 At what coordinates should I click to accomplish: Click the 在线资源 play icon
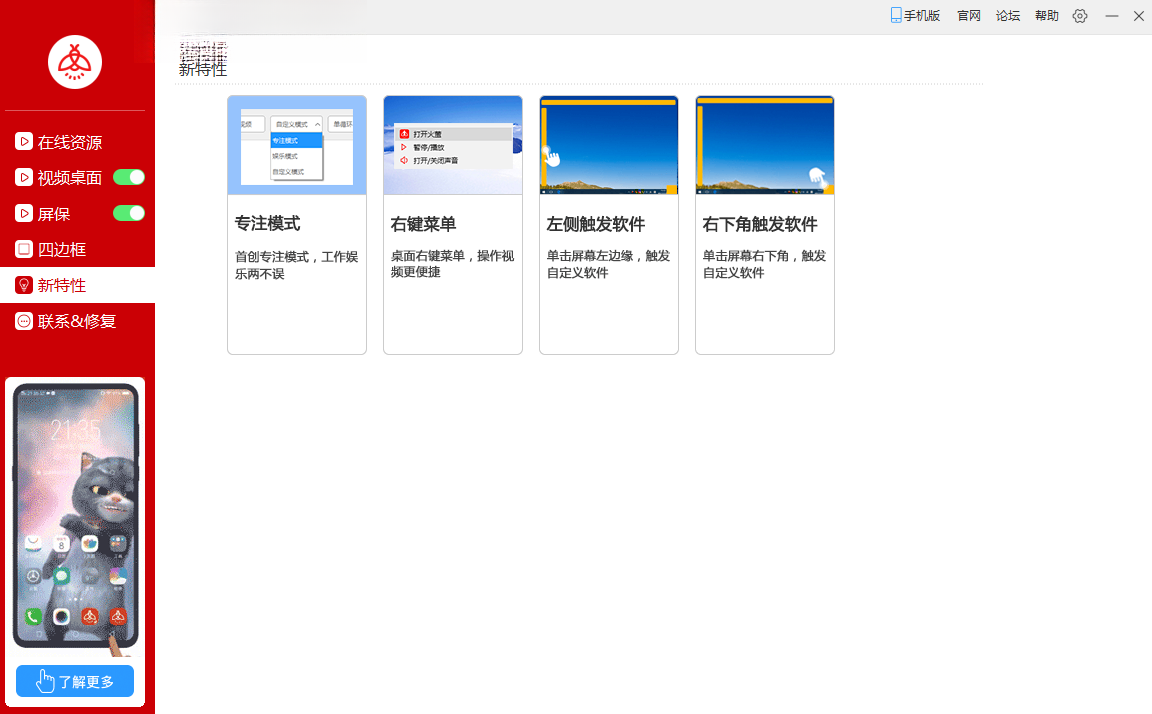pos(24,141)
